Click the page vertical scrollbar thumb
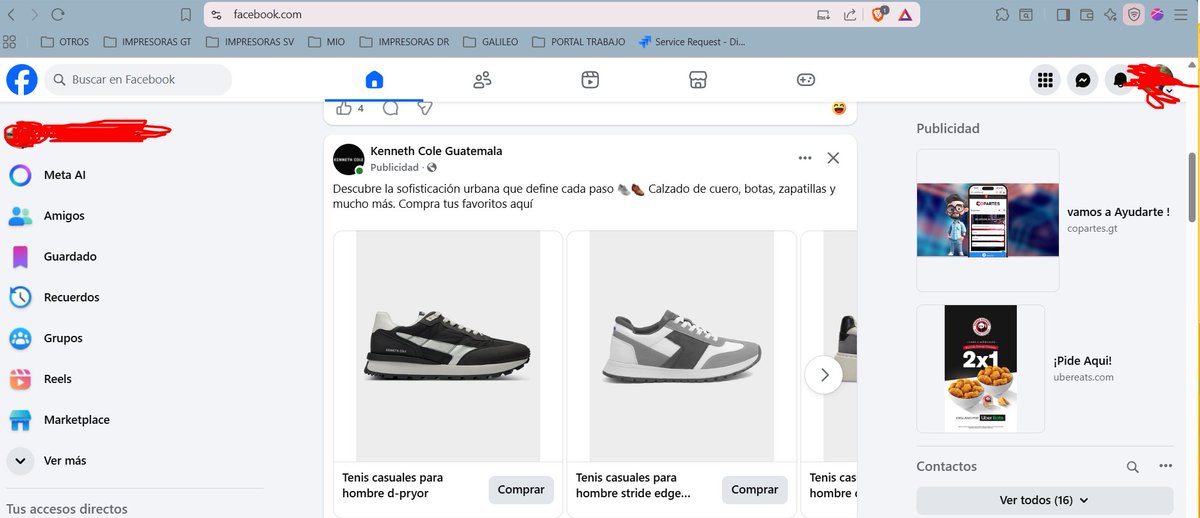The height and width of the screenshot is (518, 1200). (x=1191, y=189)
